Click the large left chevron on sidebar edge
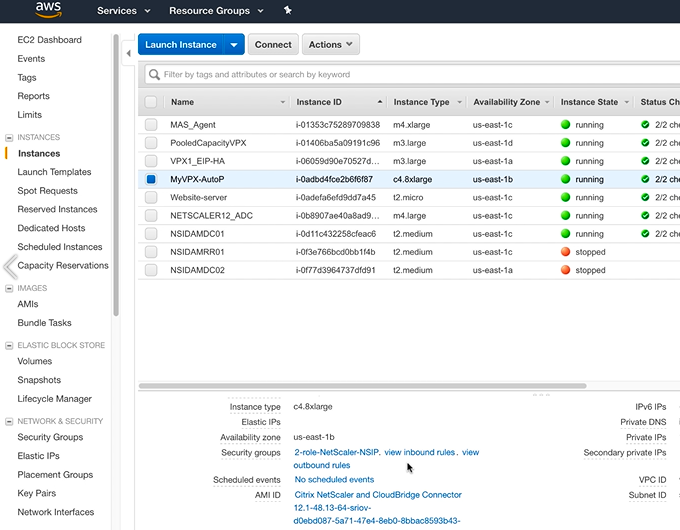This screenshot has width=680, height=530. point(10,266)
